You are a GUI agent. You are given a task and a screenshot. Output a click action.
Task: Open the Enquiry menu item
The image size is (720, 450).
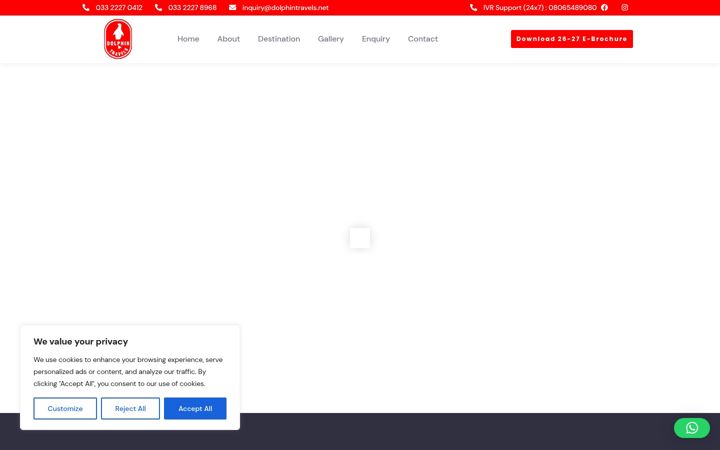coord(376,39)
